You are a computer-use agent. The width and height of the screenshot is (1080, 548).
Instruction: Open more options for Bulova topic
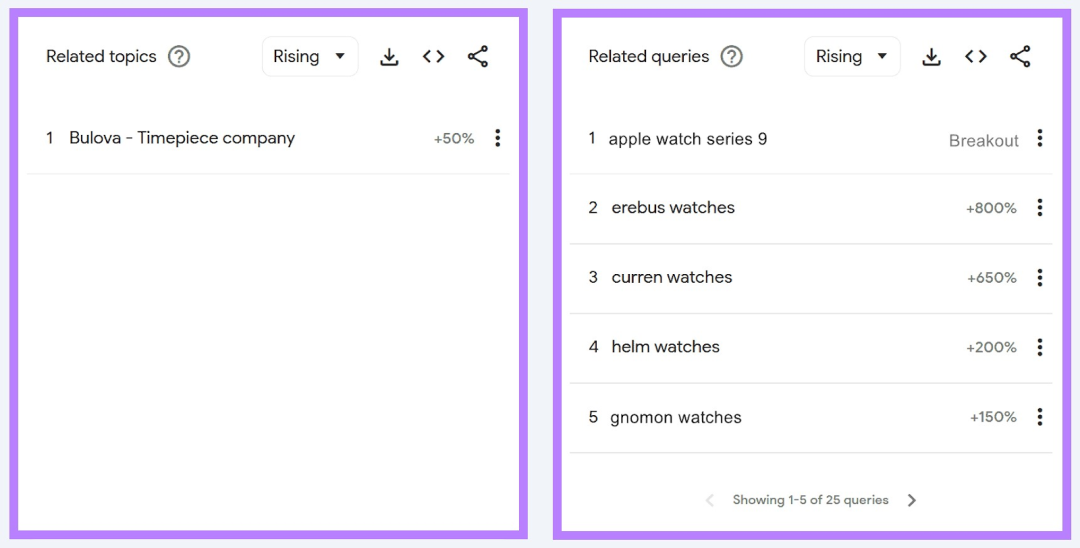[x=497, y=138]
